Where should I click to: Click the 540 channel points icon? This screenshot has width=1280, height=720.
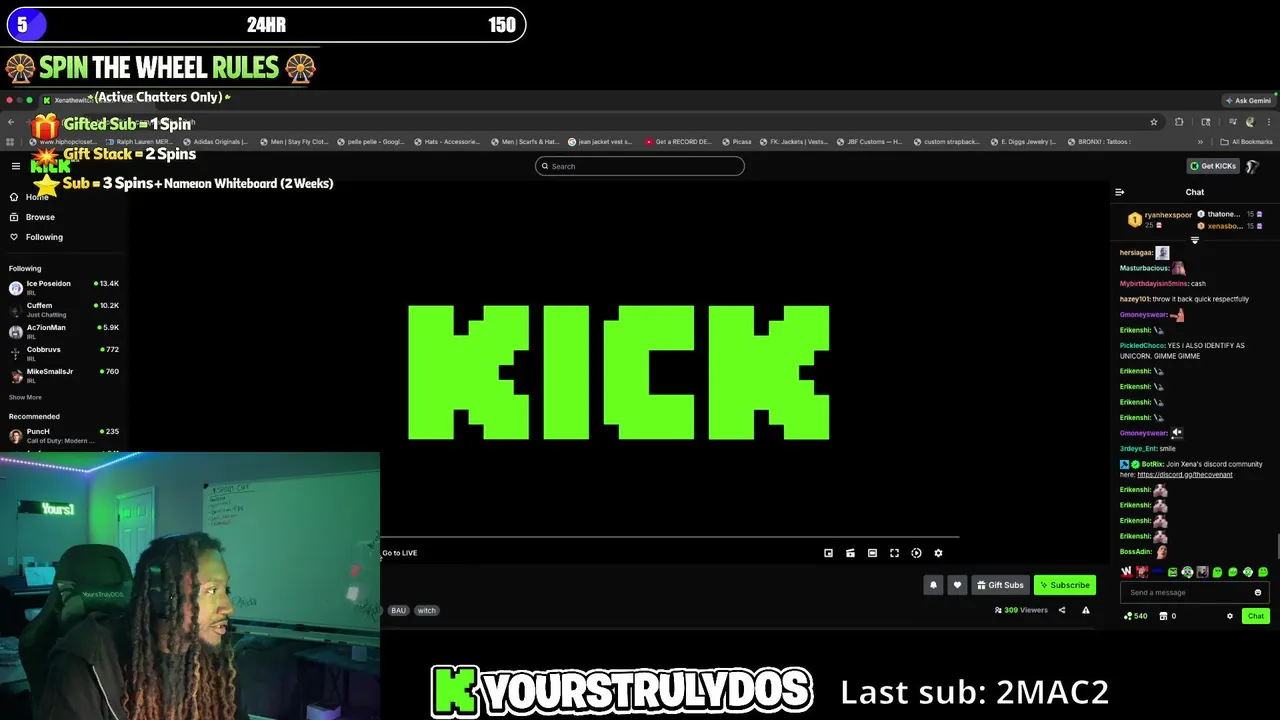coord(1135,616)
